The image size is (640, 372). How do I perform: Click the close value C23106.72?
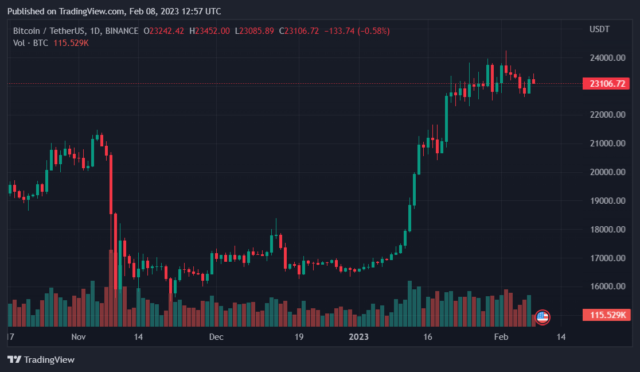(x=299, y=31)
